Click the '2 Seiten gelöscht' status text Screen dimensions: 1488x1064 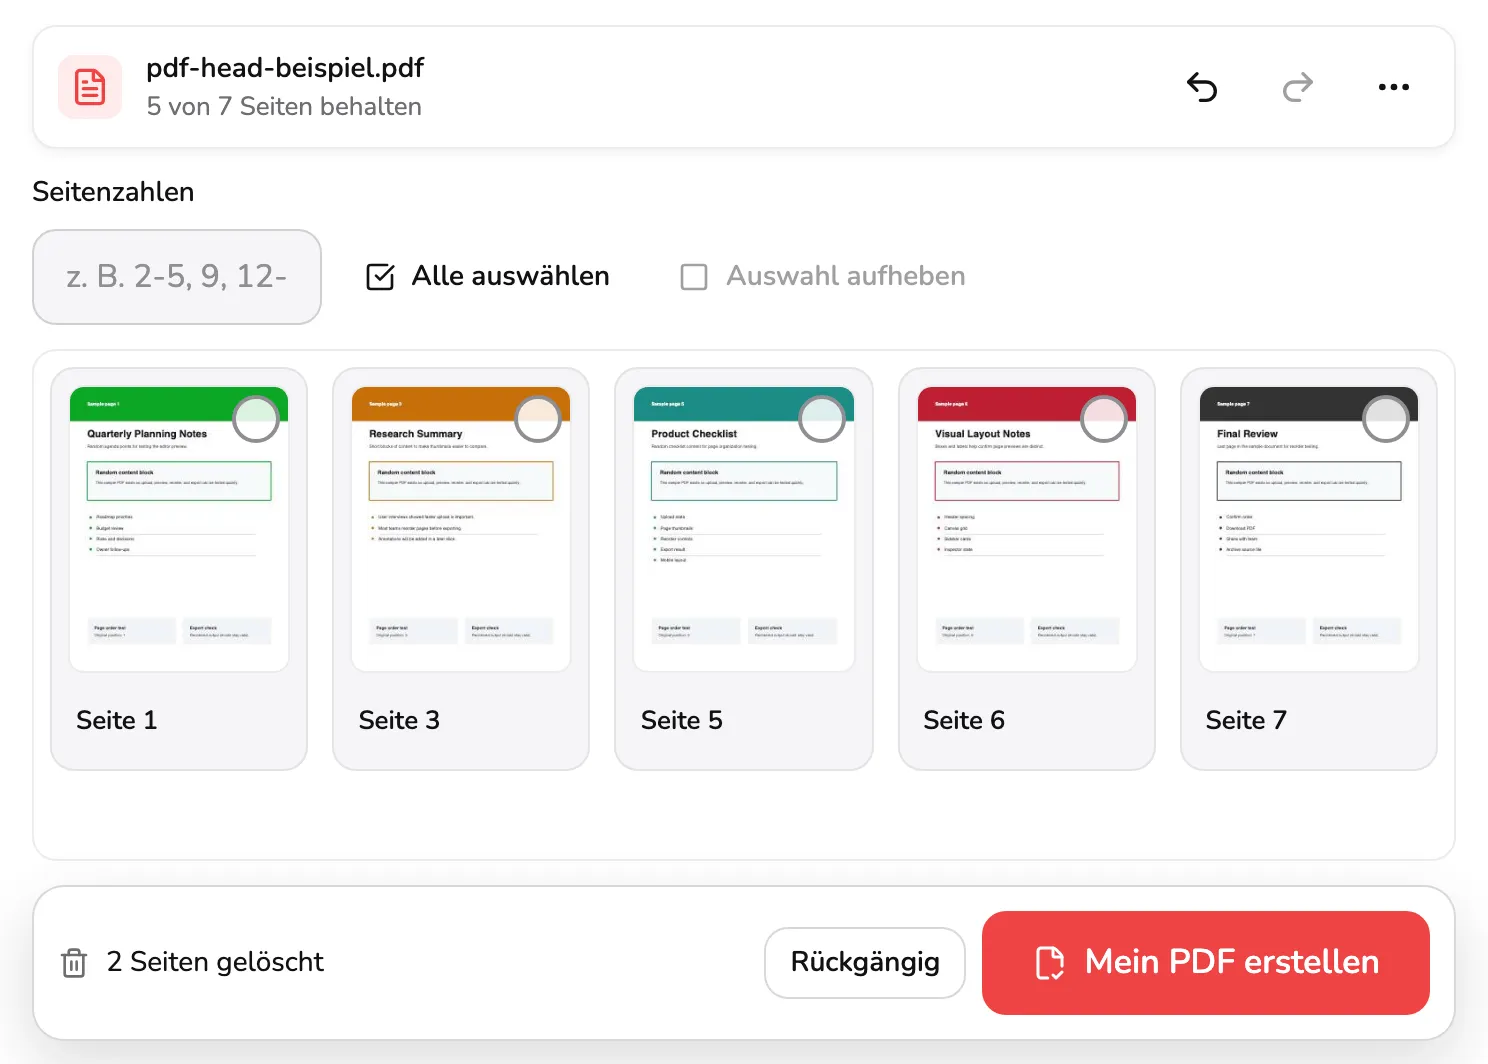215,962
